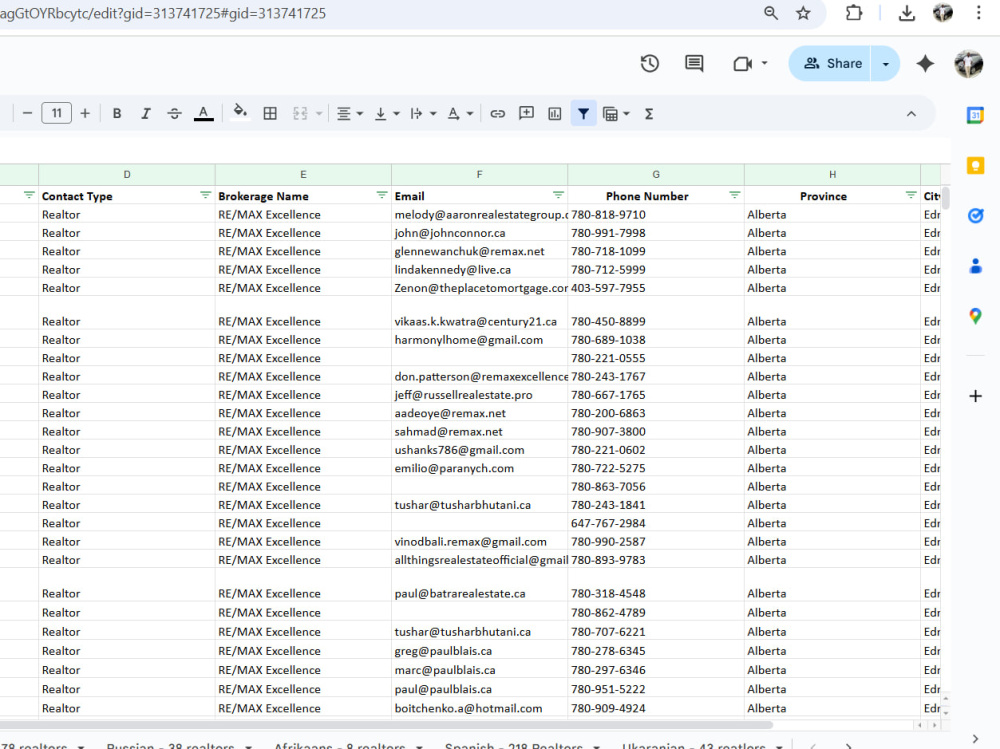Select column F header

click(x=480, y=174)
